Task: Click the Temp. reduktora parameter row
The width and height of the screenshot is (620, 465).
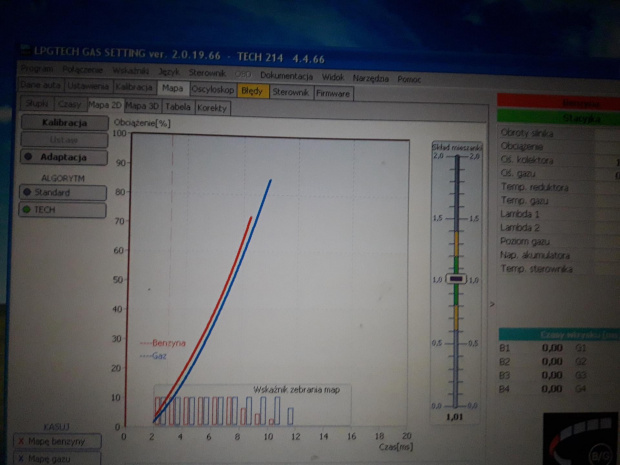Action: (558, 187)
